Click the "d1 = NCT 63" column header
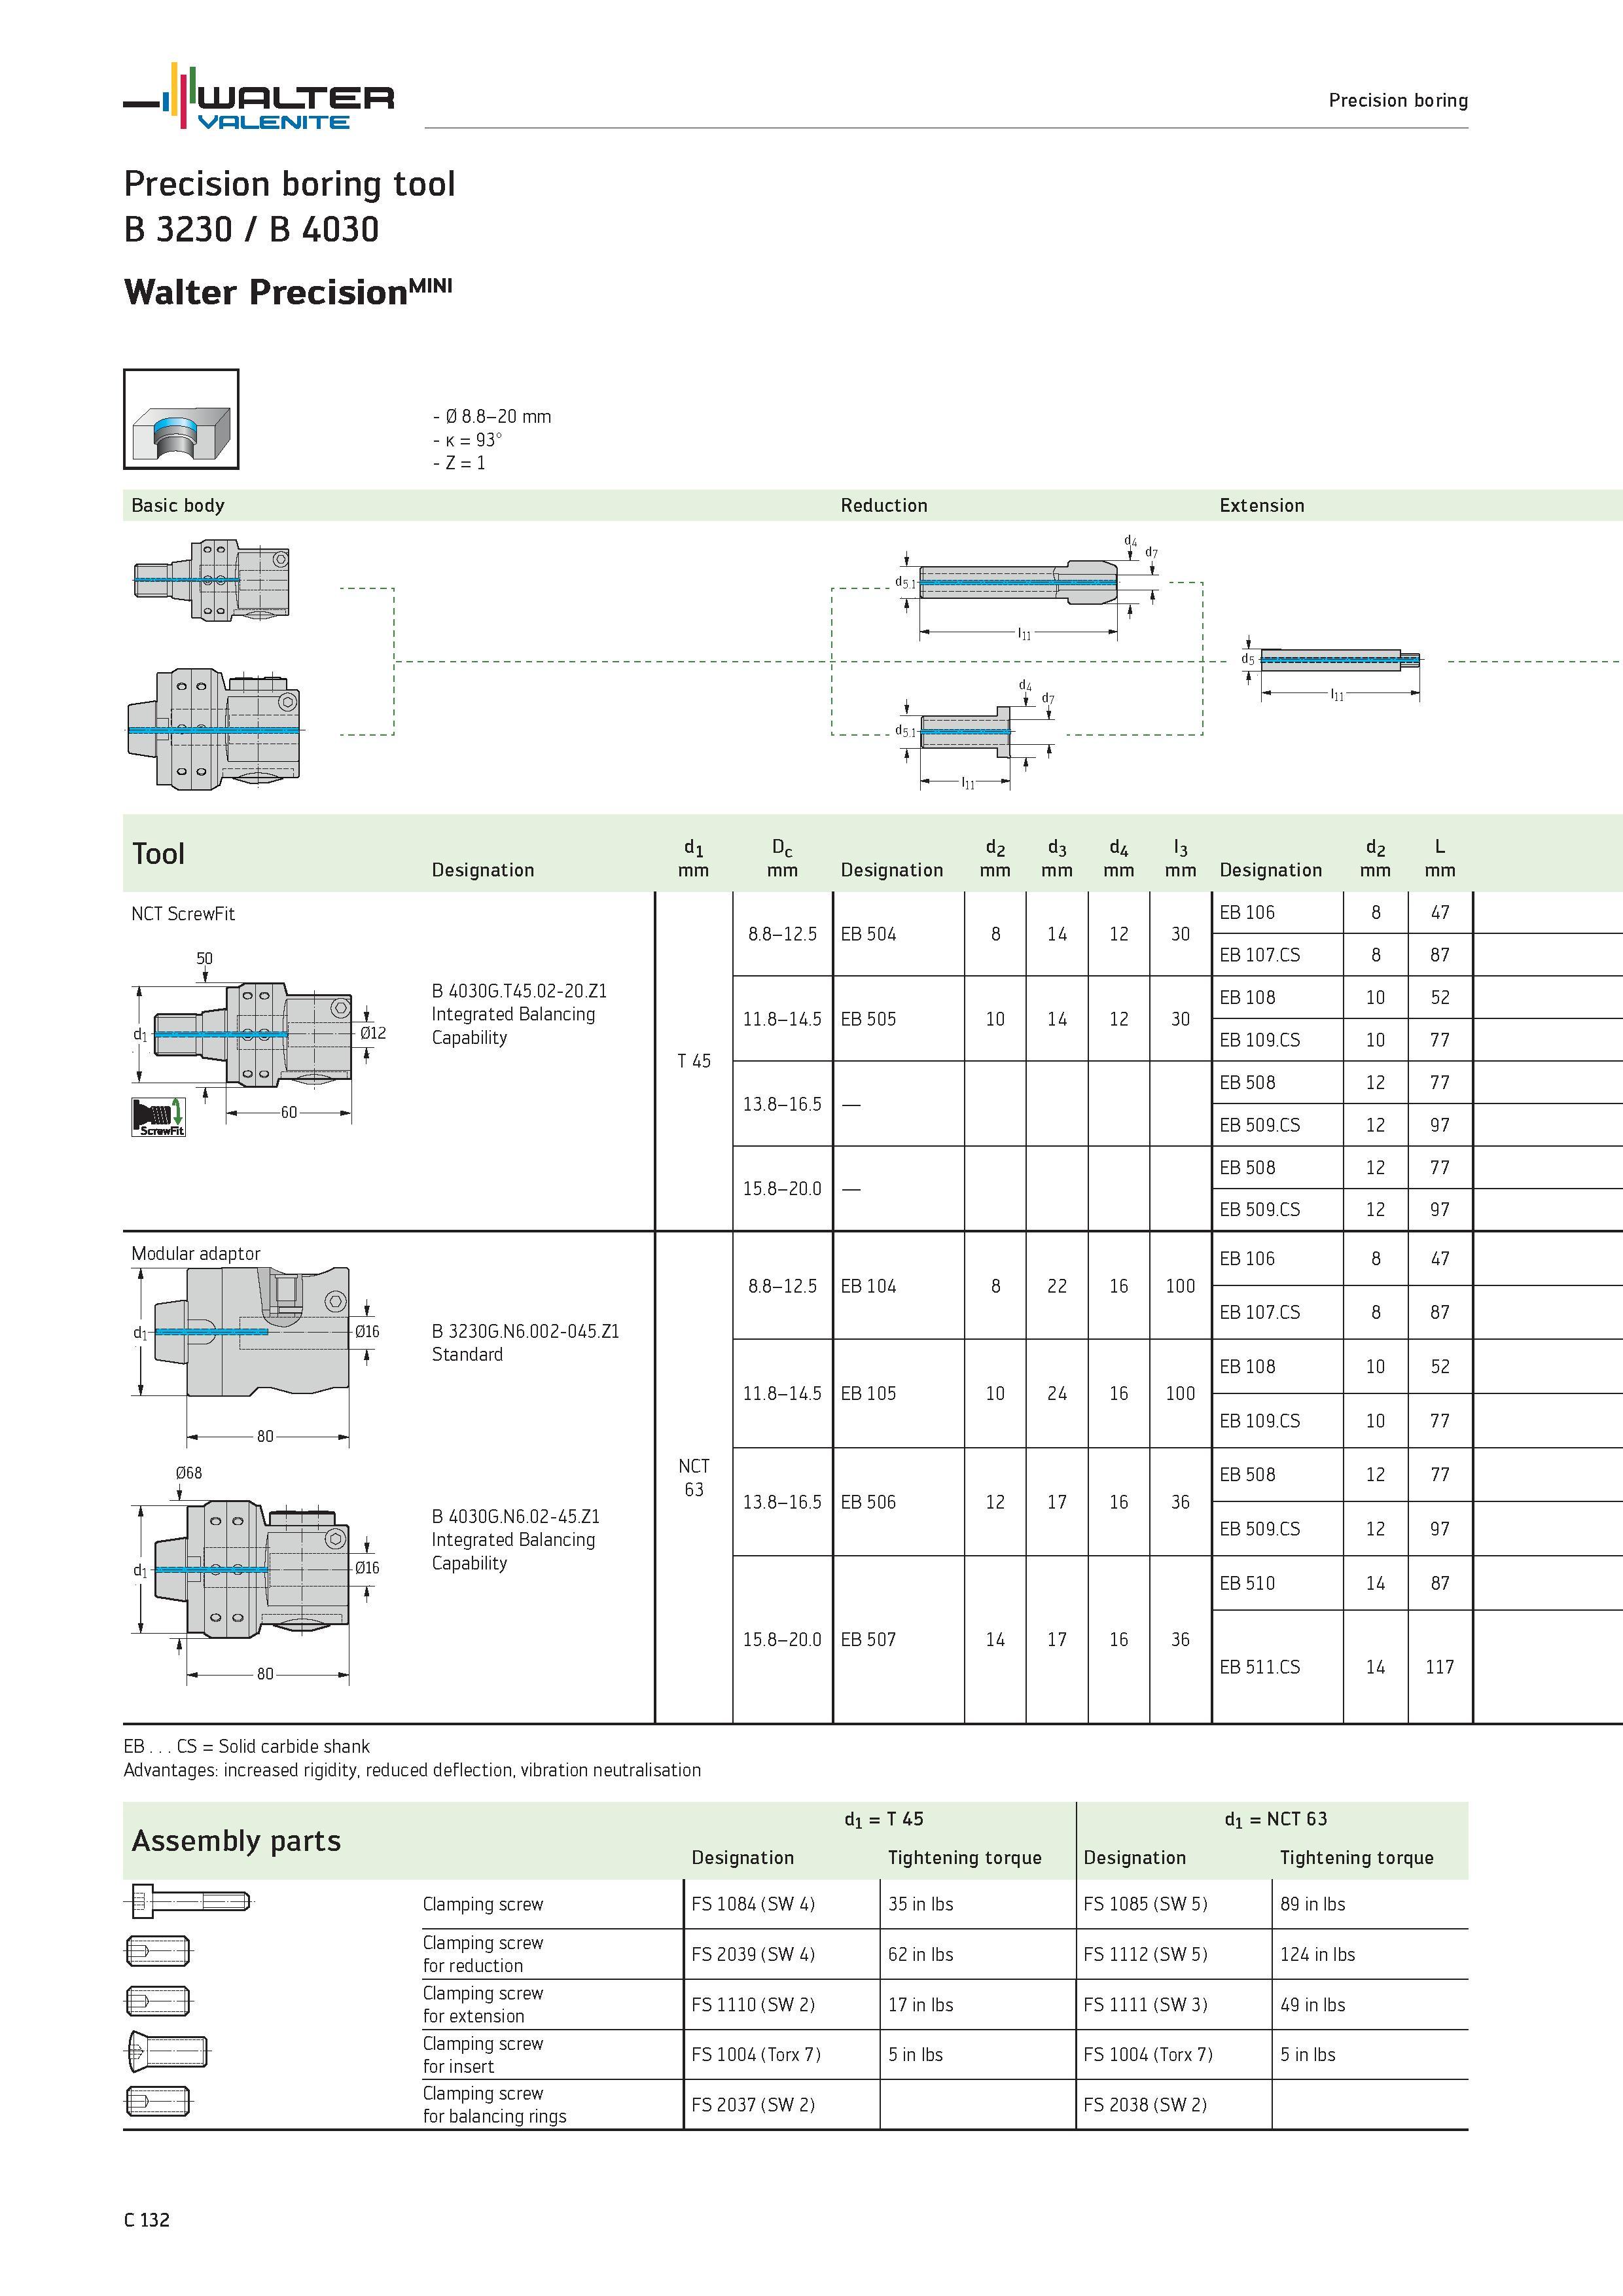This screenshot has width=1623, height=2296. click(x=1276, y=1819)
